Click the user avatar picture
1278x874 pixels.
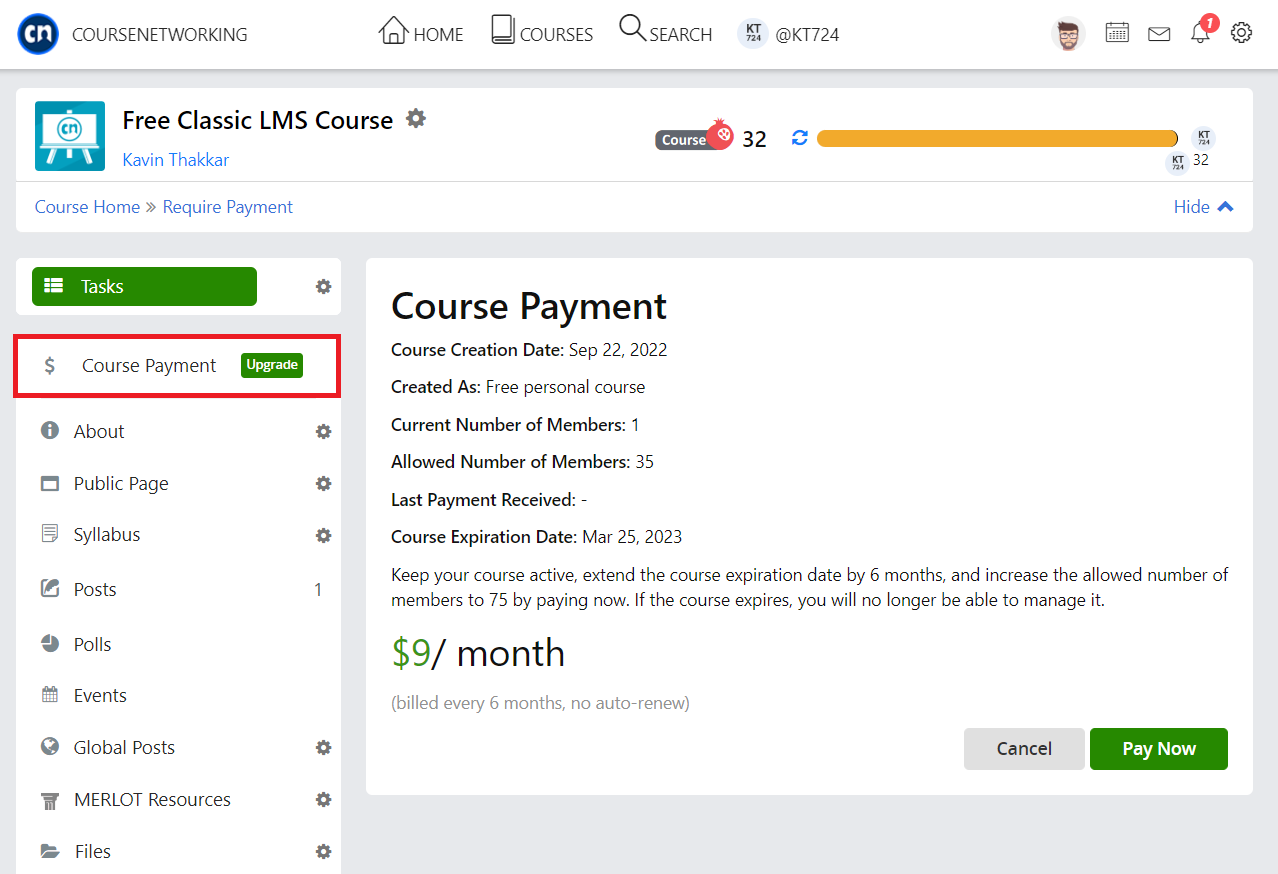1068,34
